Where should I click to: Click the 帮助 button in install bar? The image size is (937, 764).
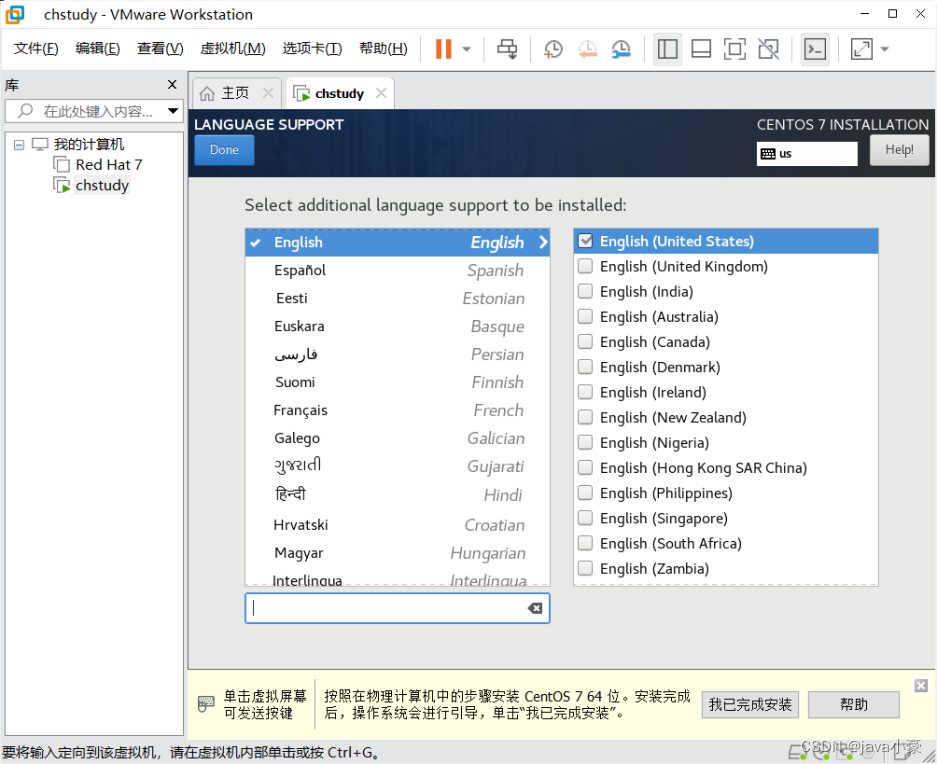(x=853, y=705)
